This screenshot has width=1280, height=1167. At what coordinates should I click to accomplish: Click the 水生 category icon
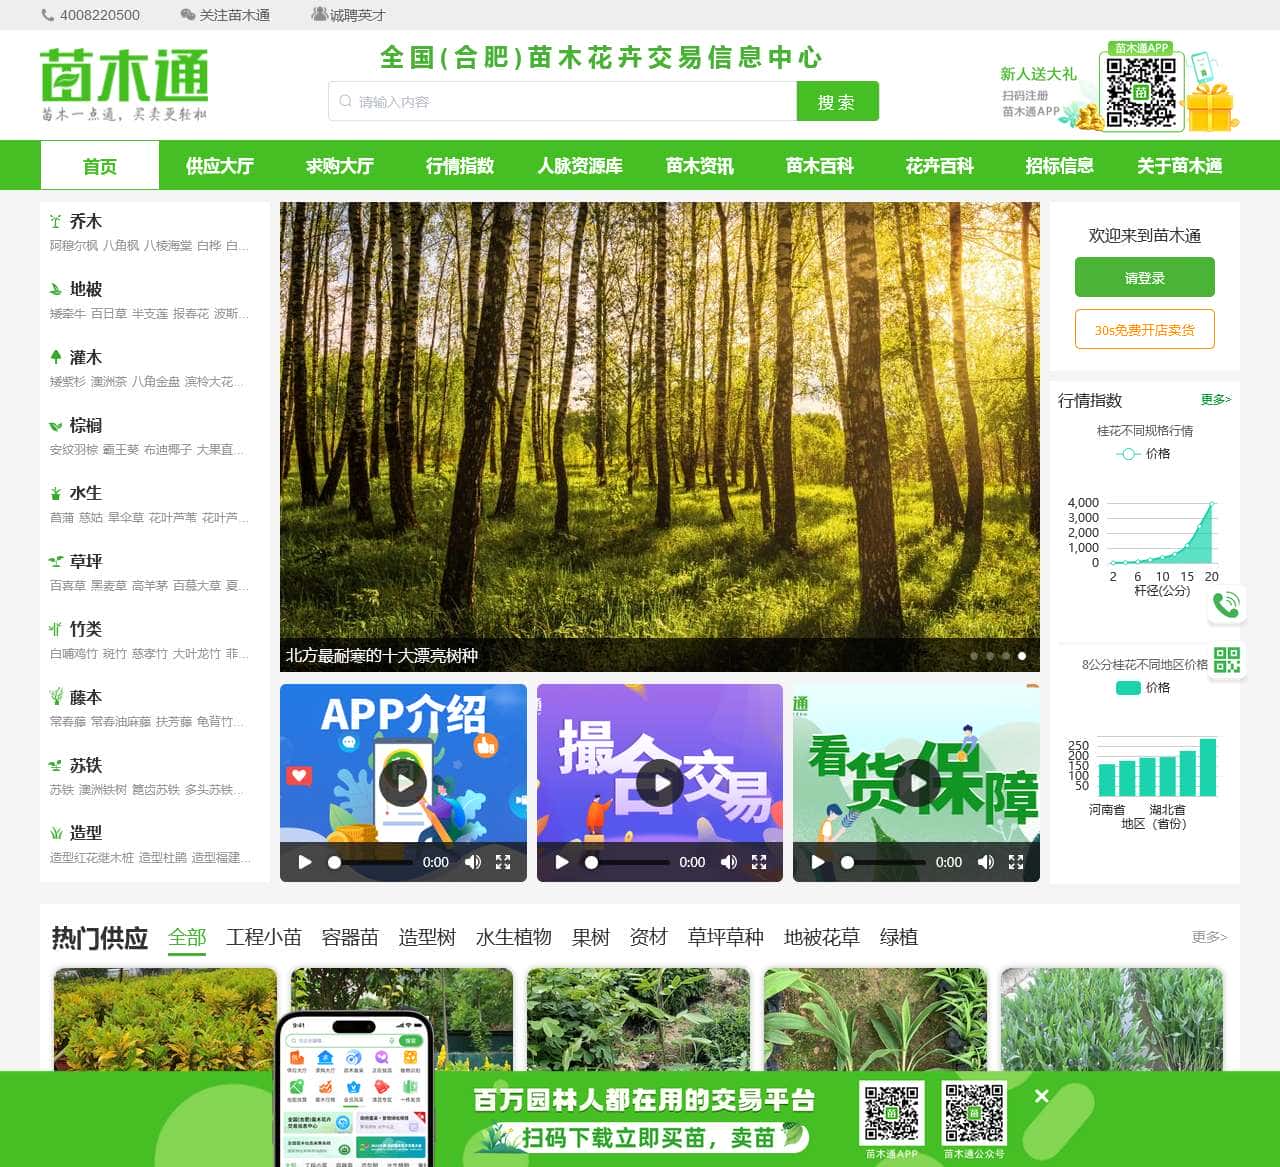click(56, 493)
